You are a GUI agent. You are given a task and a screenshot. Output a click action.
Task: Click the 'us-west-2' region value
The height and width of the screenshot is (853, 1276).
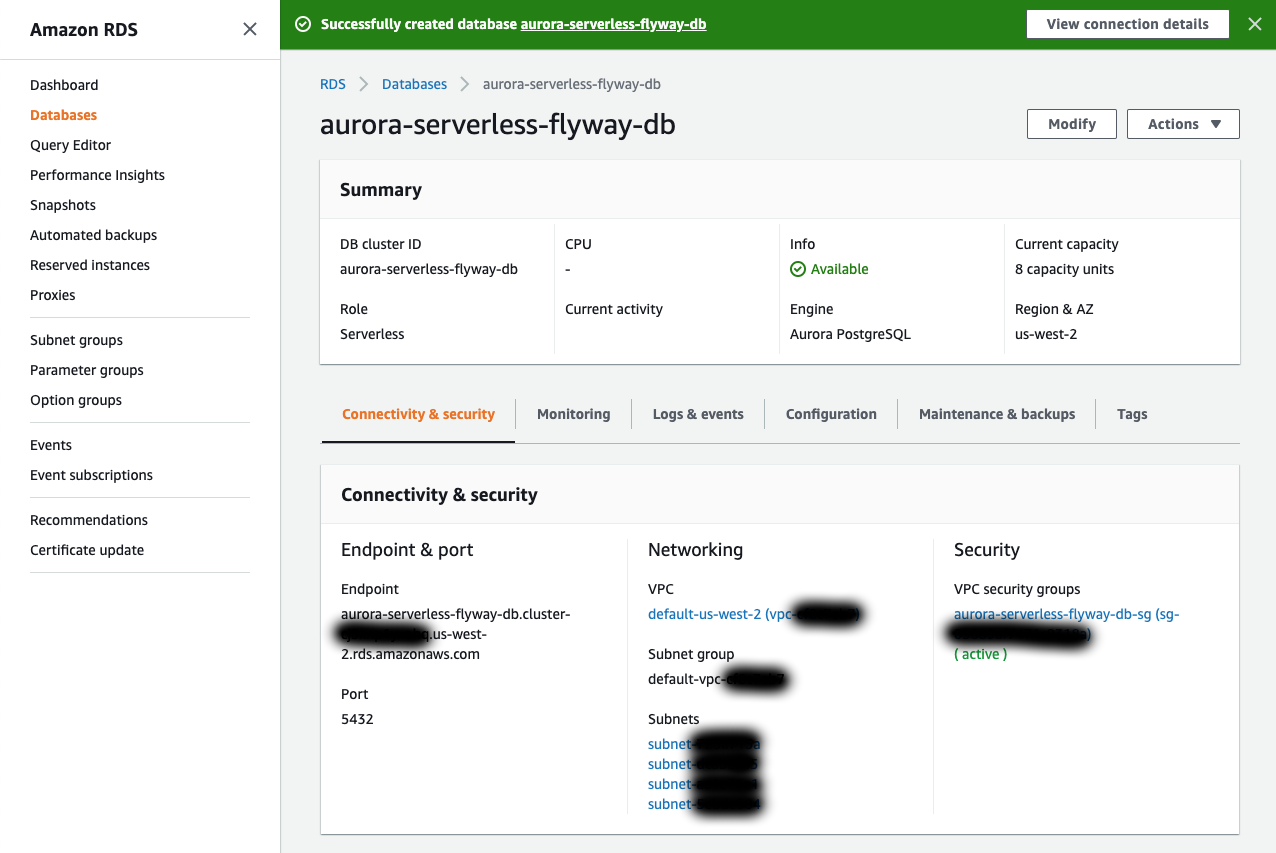(x=1046, y=334)
